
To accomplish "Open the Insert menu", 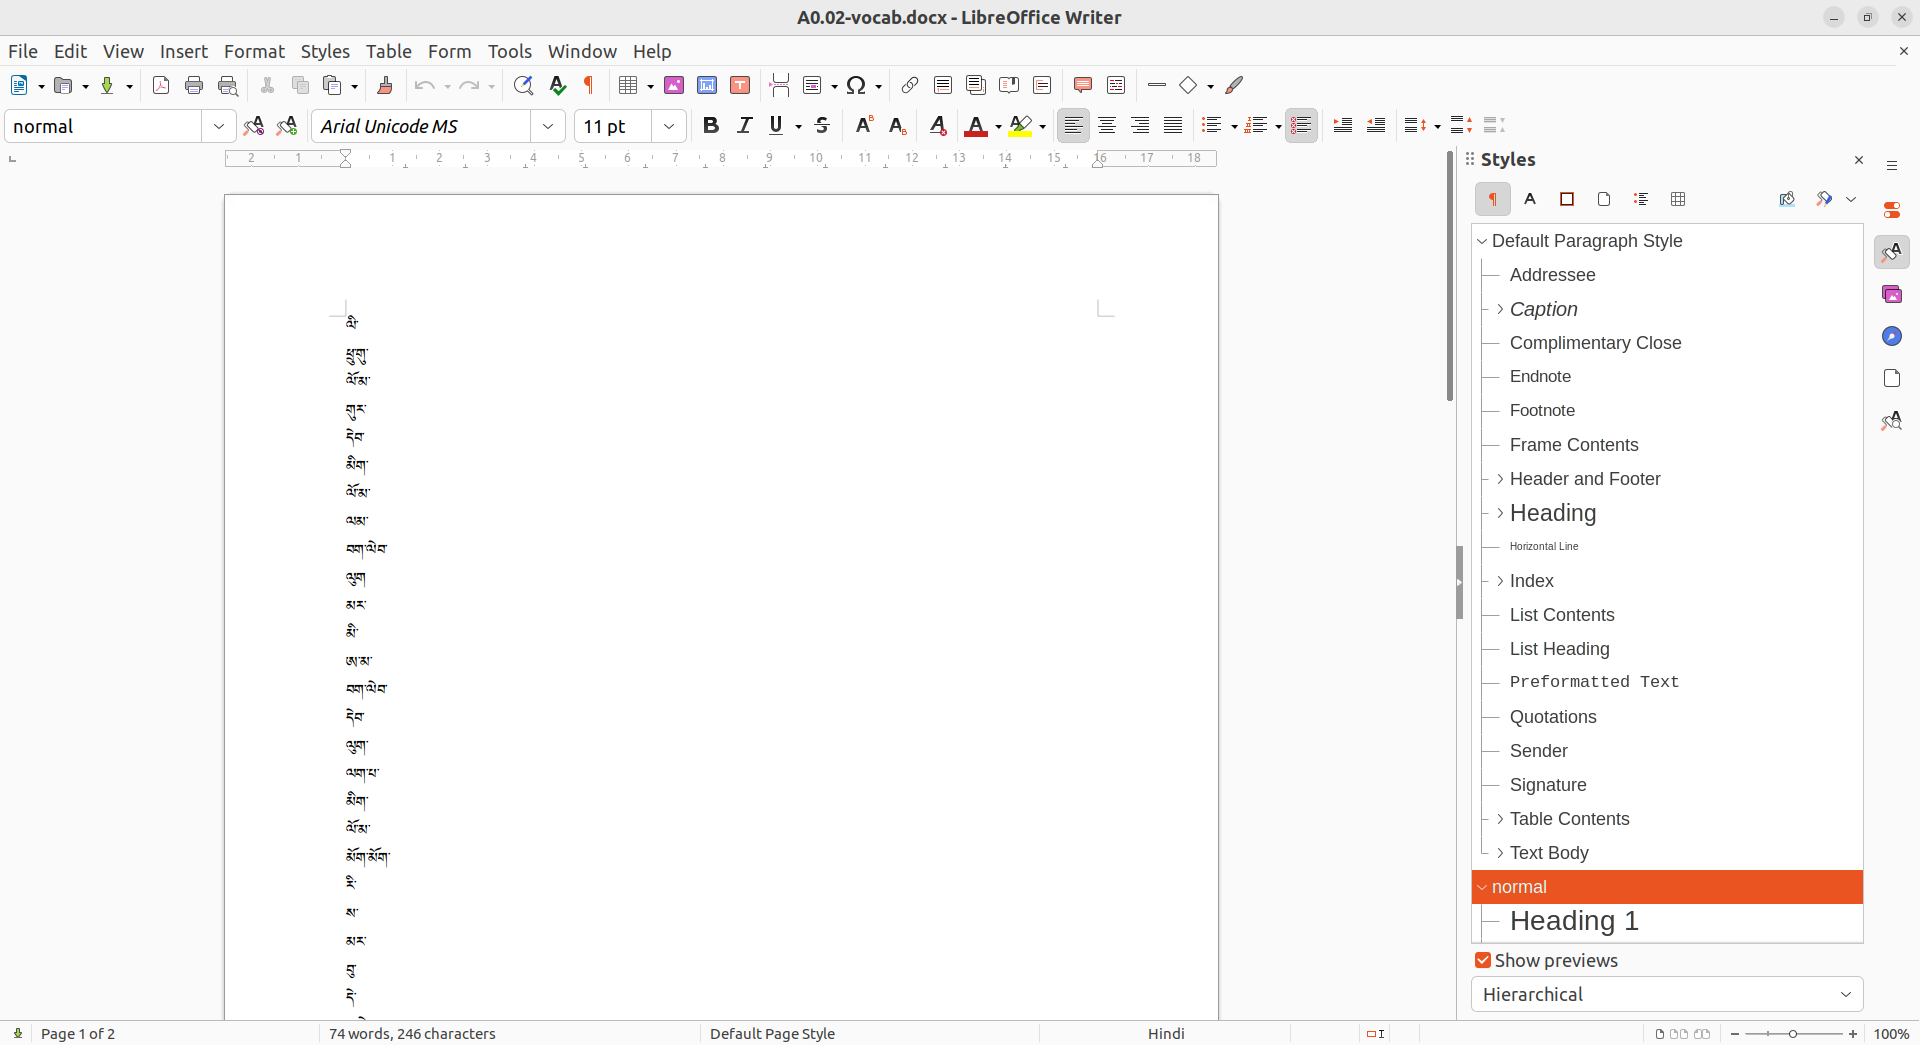I will (x=184, y=51).
